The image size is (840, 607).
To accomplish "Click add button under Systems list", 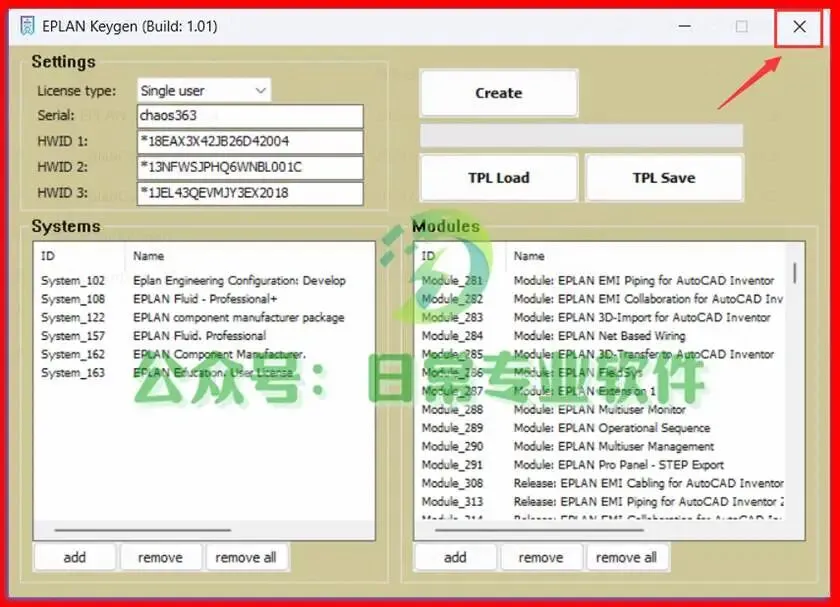I will click(74, 557).
